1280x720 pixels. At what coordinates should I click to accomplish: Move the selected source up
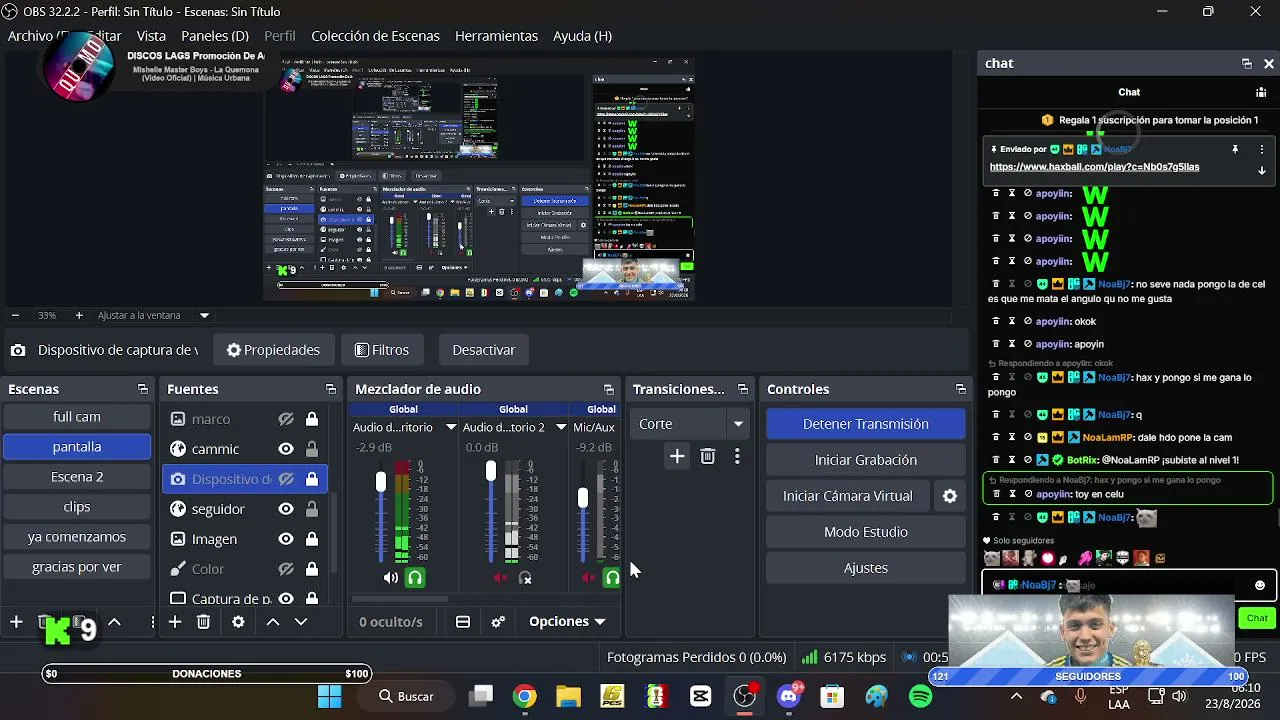click(x=272, y=622)
